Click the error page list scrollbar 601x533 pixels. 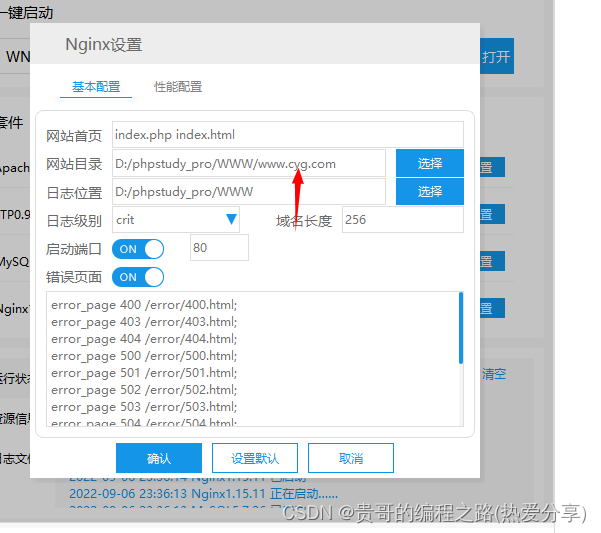tap(461, 328)
